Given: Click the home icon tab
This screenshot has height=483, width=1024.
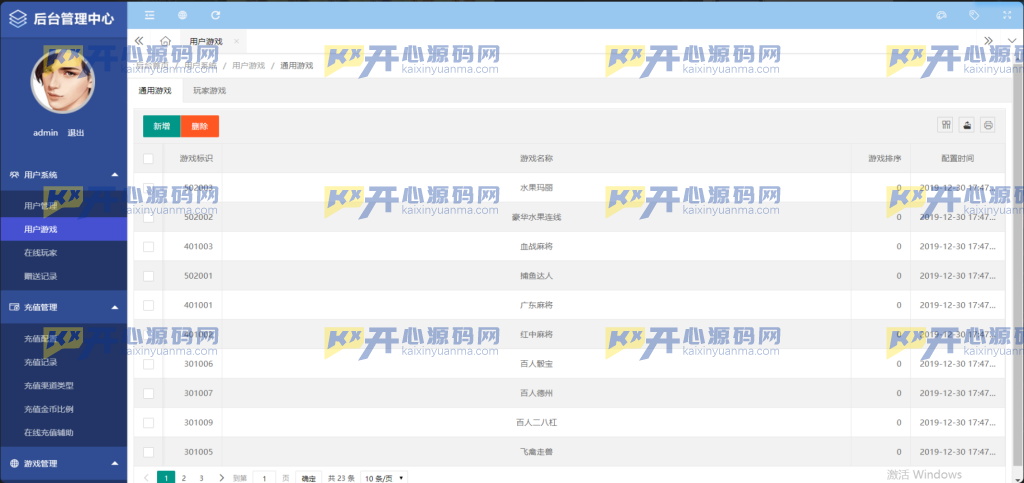Looking at the screenshot, I should click(x=165, y=41).
